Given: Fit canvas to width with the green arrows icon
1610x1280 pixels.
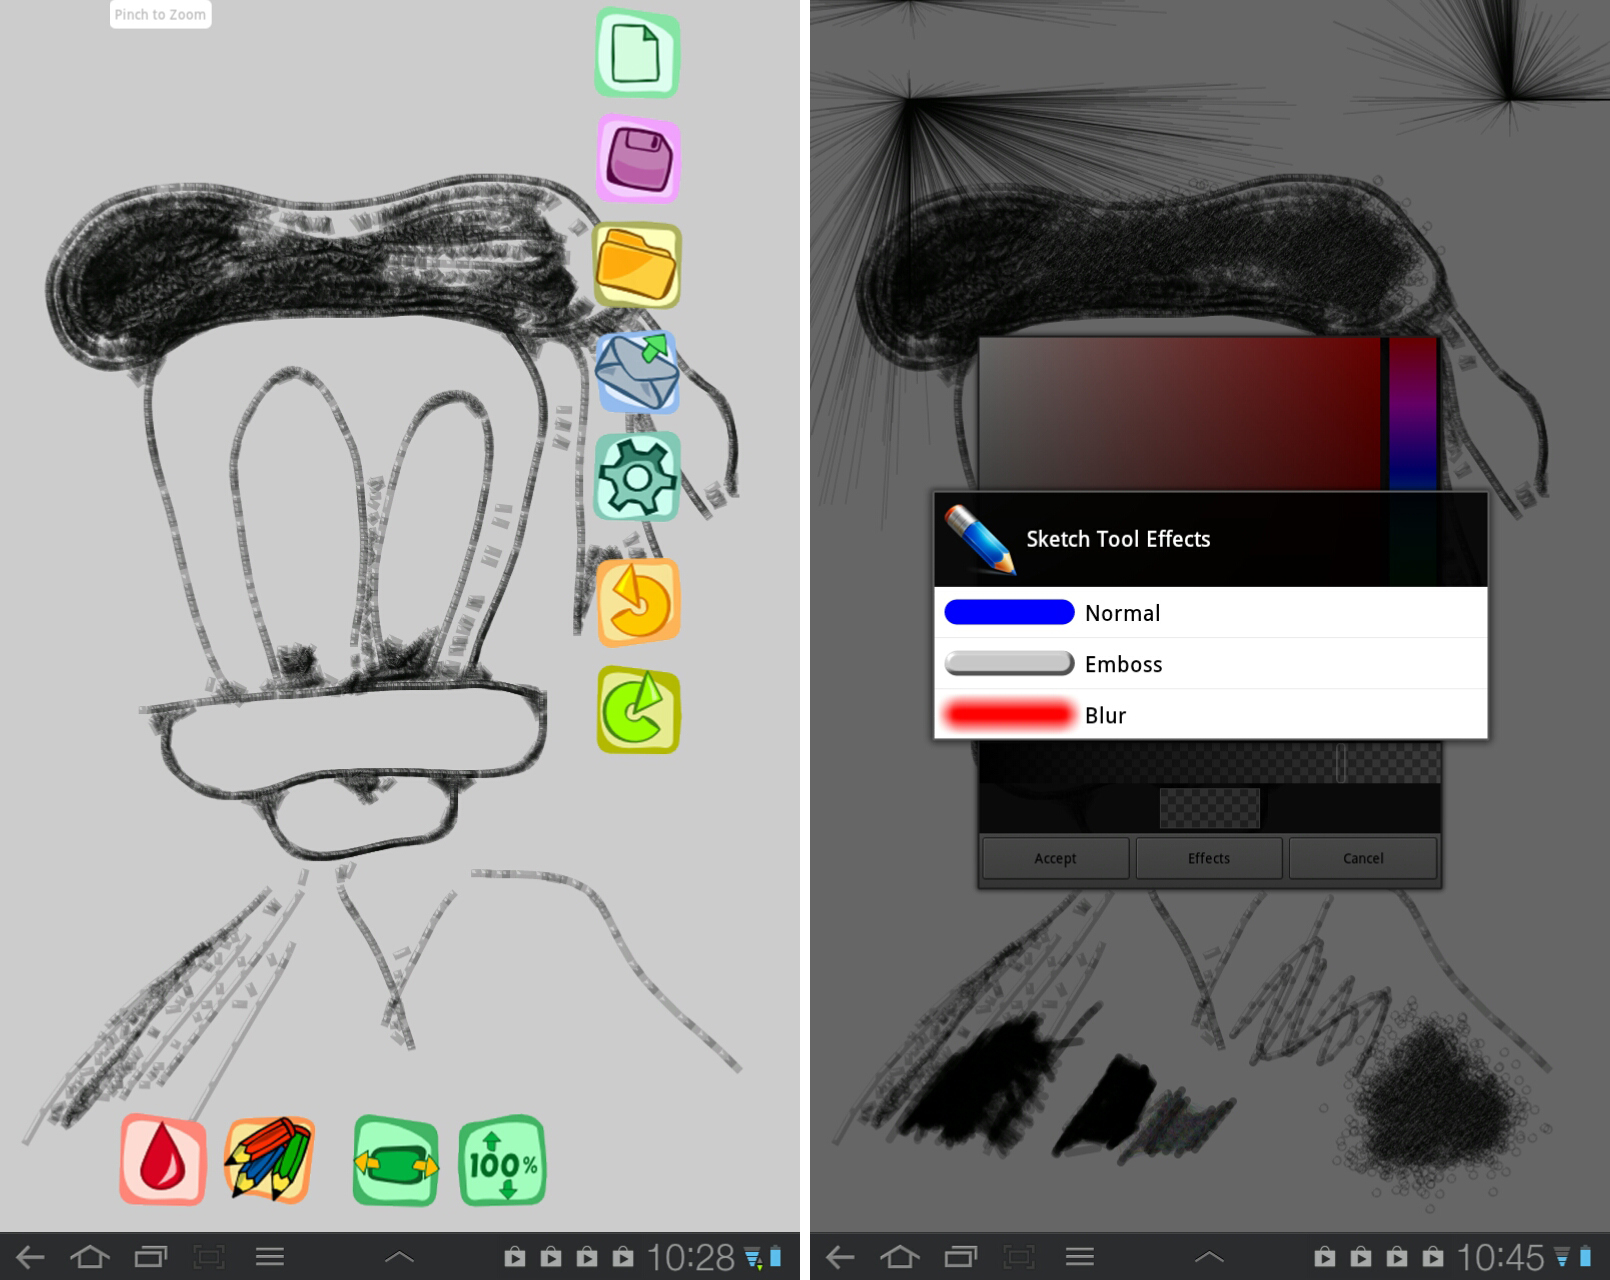Looking at the screenshot, I should pyautogui.click(x=396, y=1161).
